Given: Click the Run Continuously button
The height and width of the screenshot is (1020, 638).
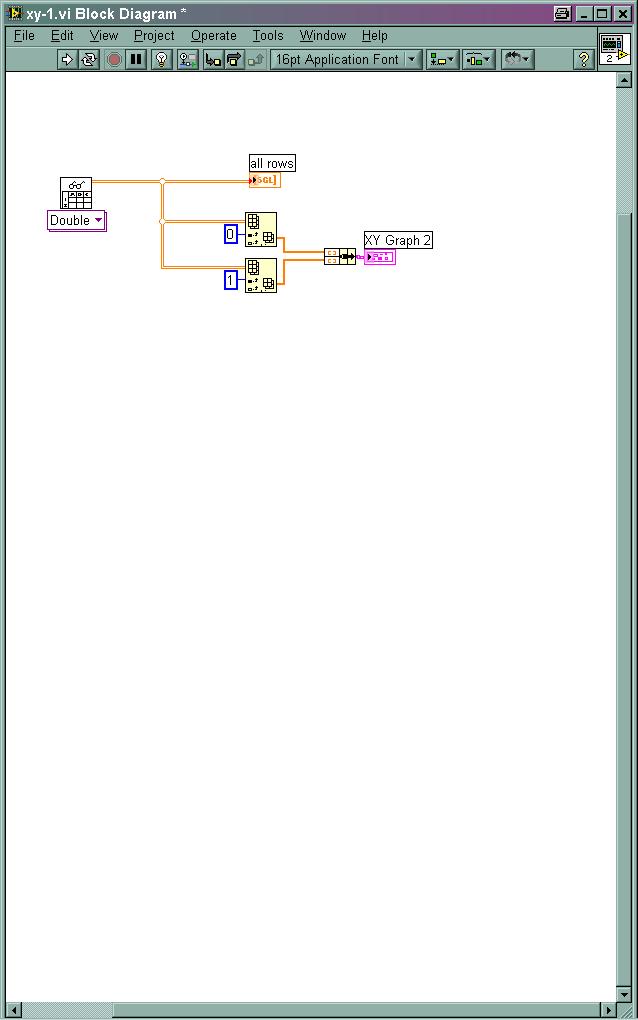Looking at the screenshot, I should click(88, 60).
